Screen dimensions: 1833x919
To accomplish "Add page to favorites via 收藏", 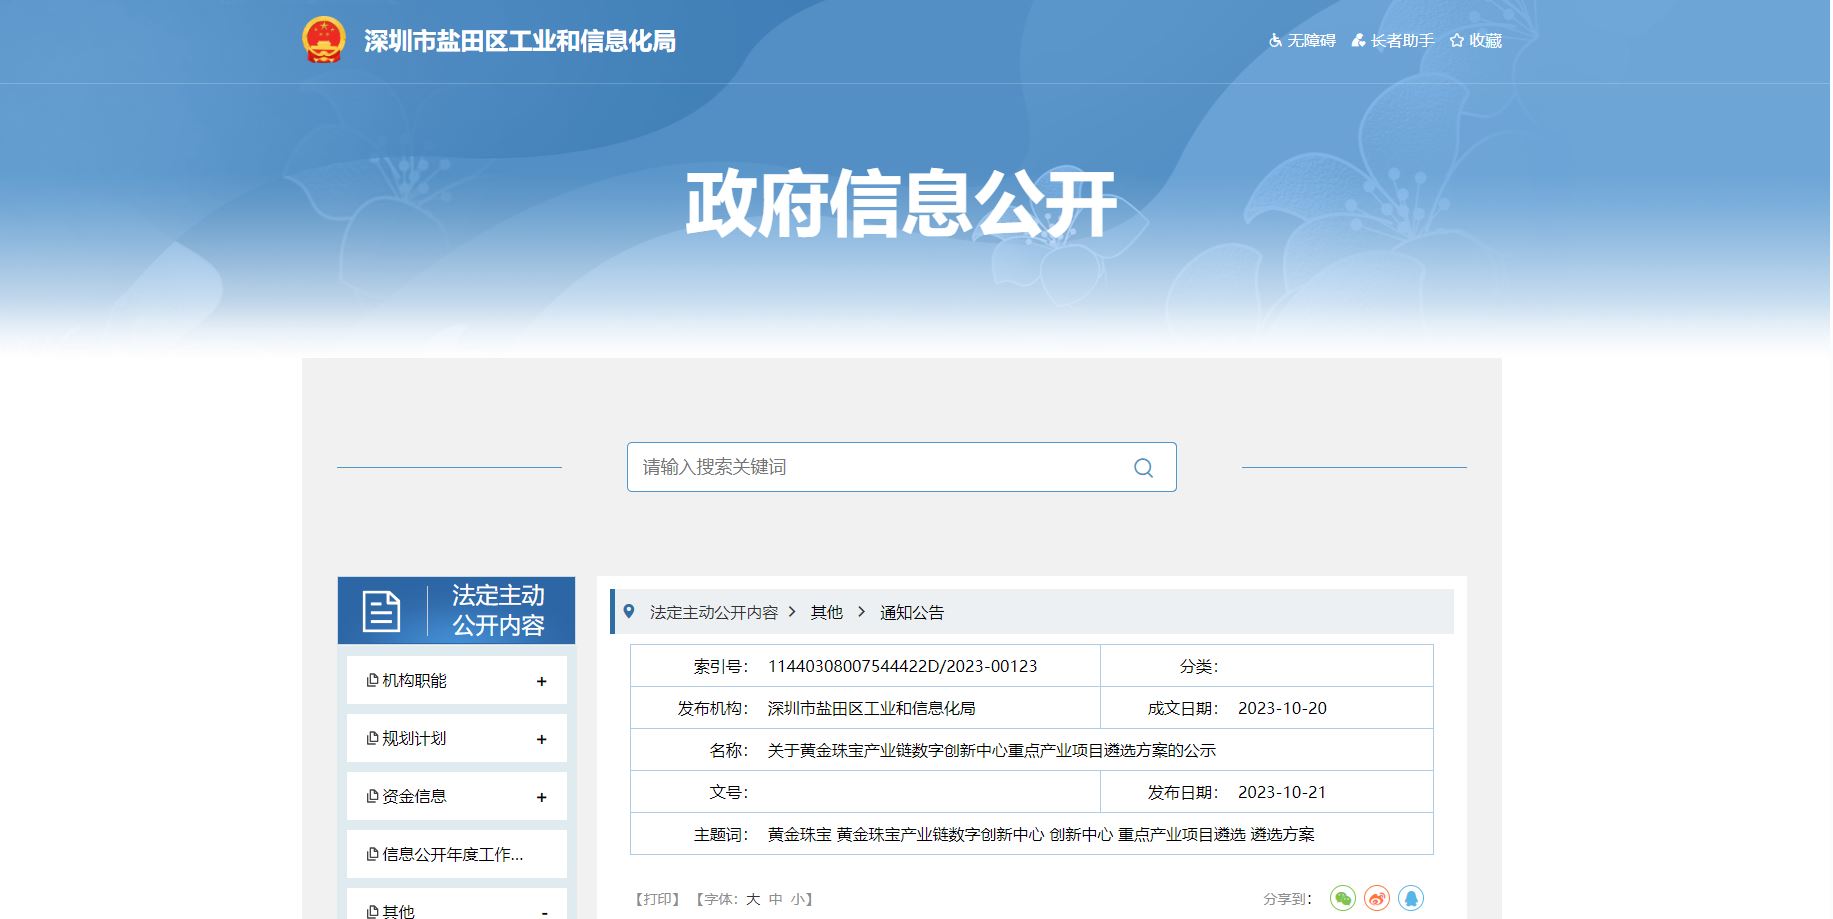I will (x=1476, y=41).
